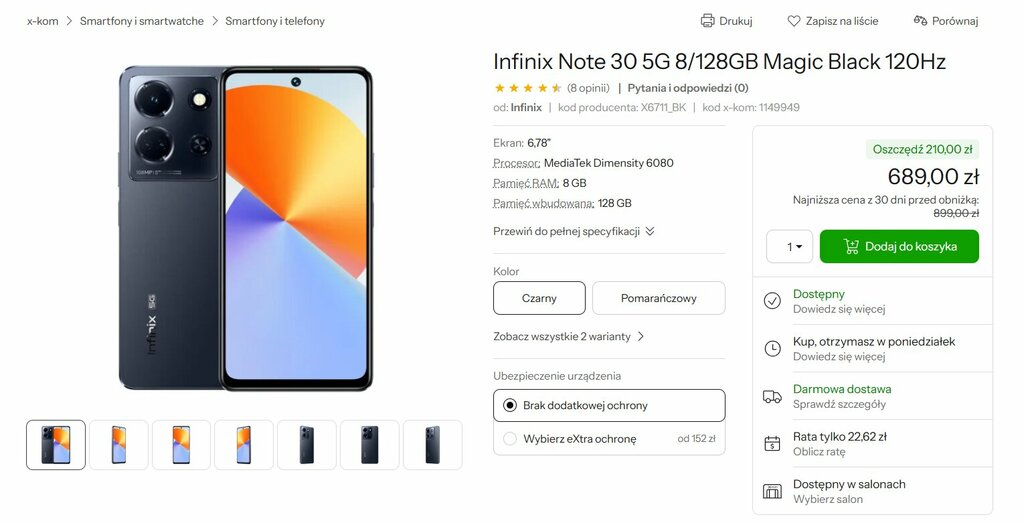This screenshot has width=1024, height=525.
Task: Click the store icon for Dostępny w salonach
Action: point(772,492)
